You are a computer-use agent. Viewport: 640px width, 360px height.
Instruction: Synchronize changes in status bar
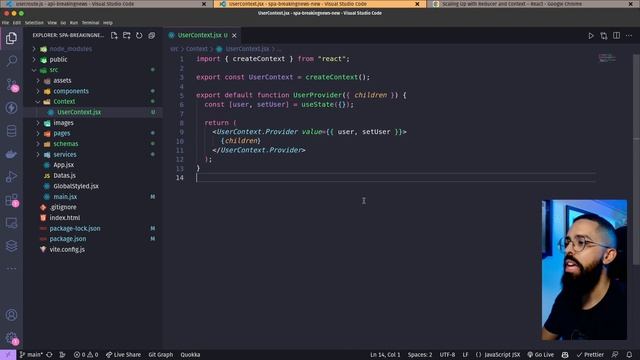click(49, 355)
